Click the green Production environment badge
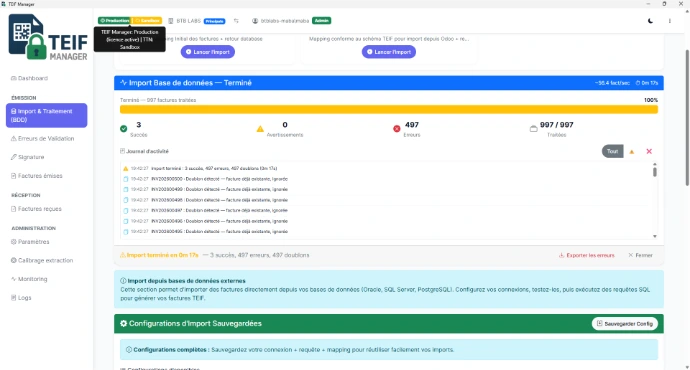The image size is (690, 370). pyautogui.click(x=114, y=21)
